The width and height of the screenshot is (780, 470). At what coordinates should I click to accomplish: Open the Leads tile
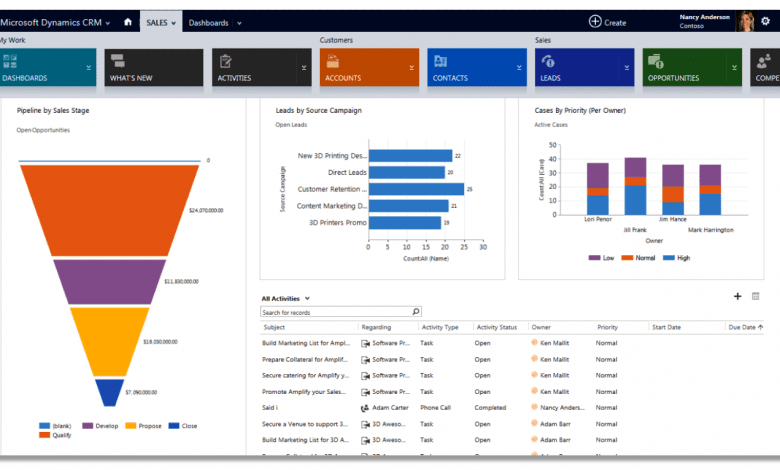[x=585, y=67]
